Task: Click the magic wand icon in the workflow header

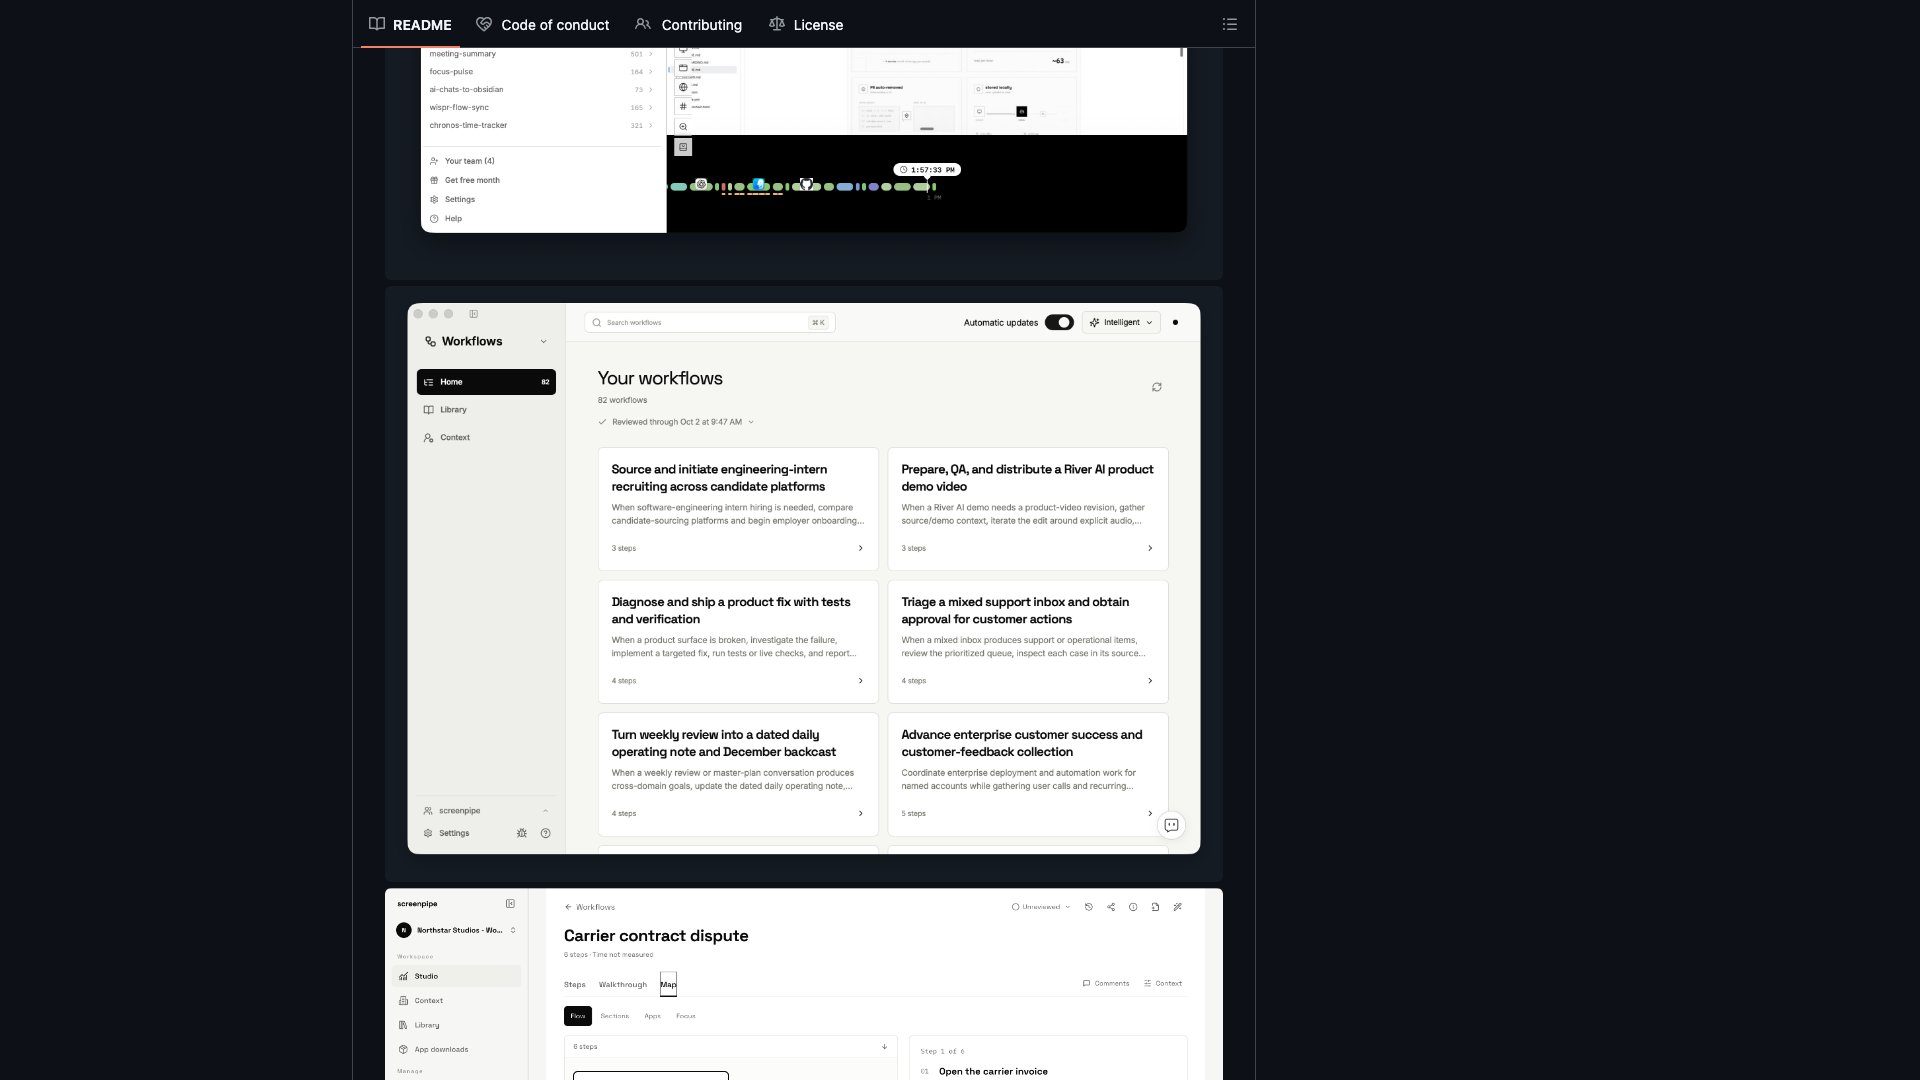Action: 1177,907
